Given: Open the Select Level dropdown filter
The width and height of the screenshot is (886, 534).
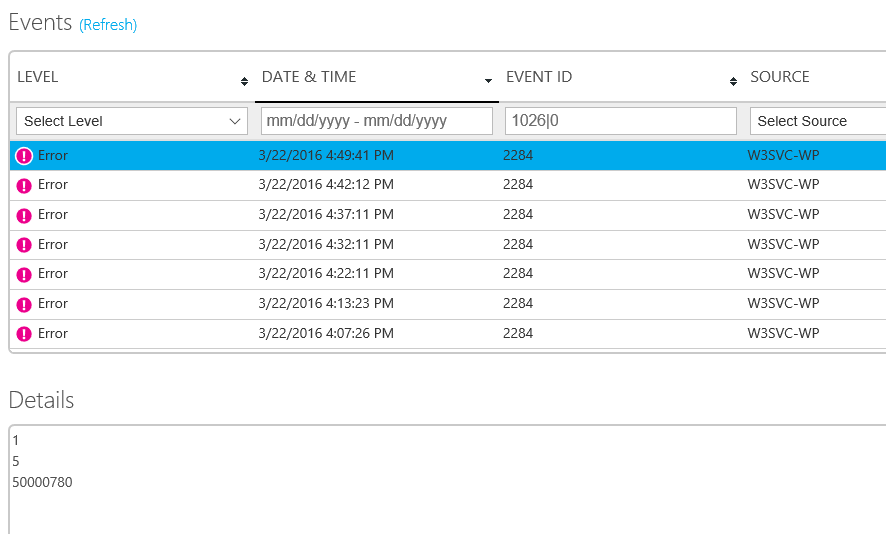Looking at the screenshot, I should [x=132, y=121].
